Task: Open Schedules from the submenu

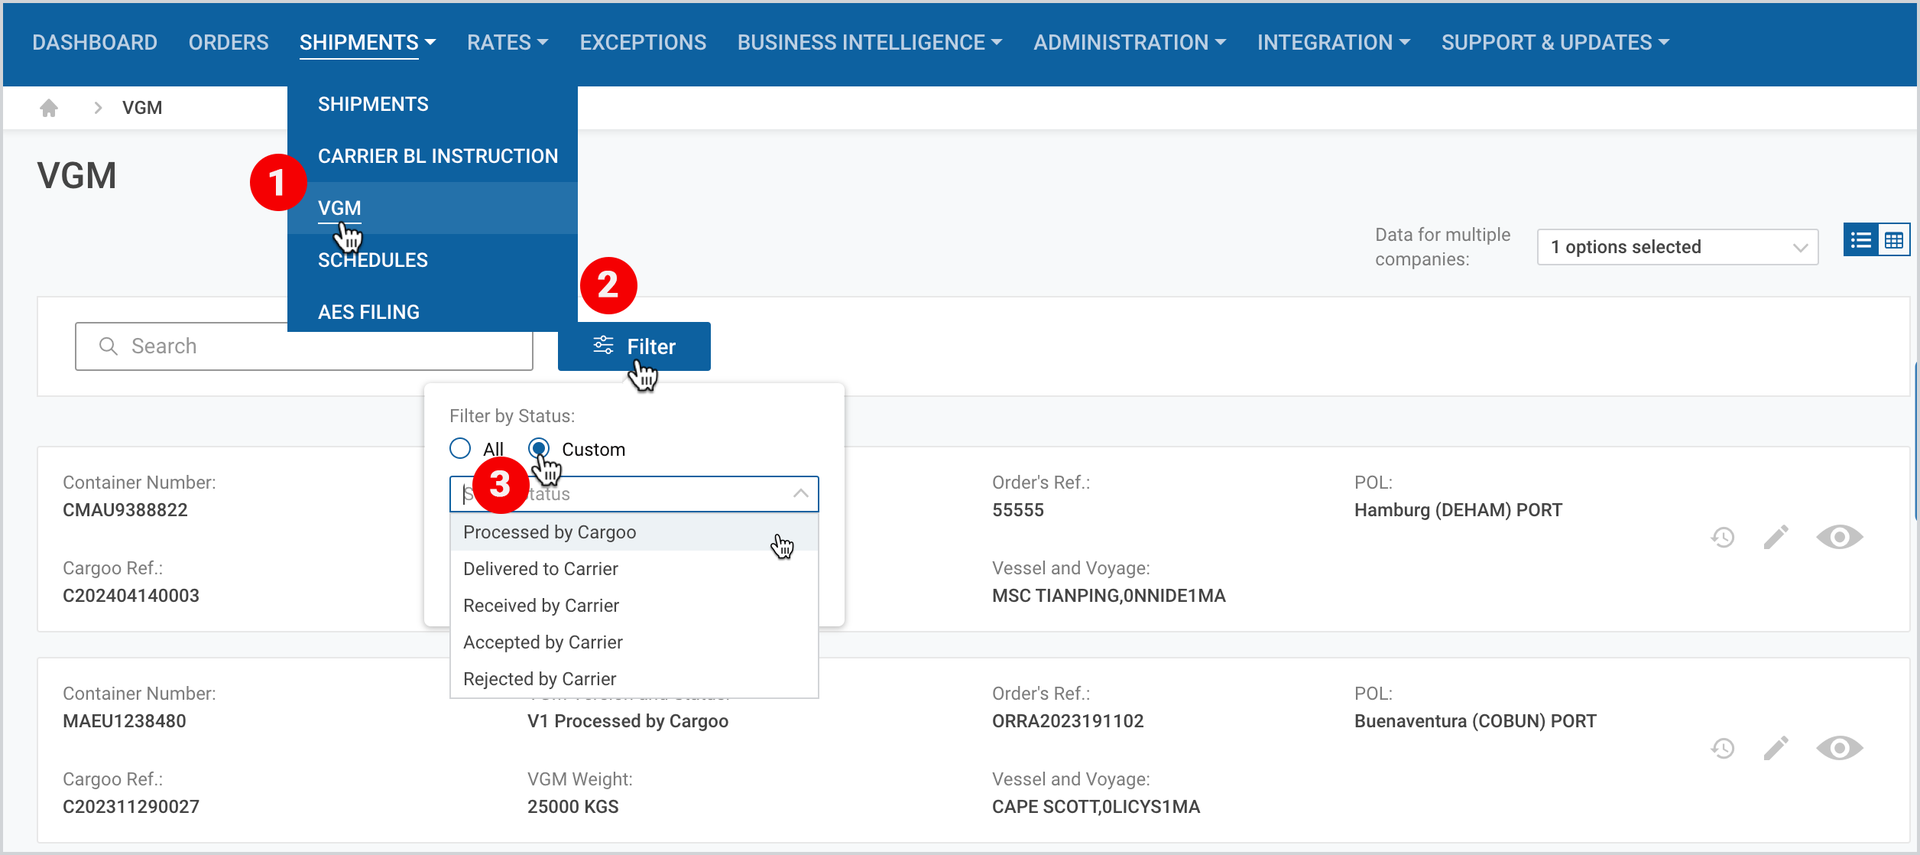Action: [373, 260]
